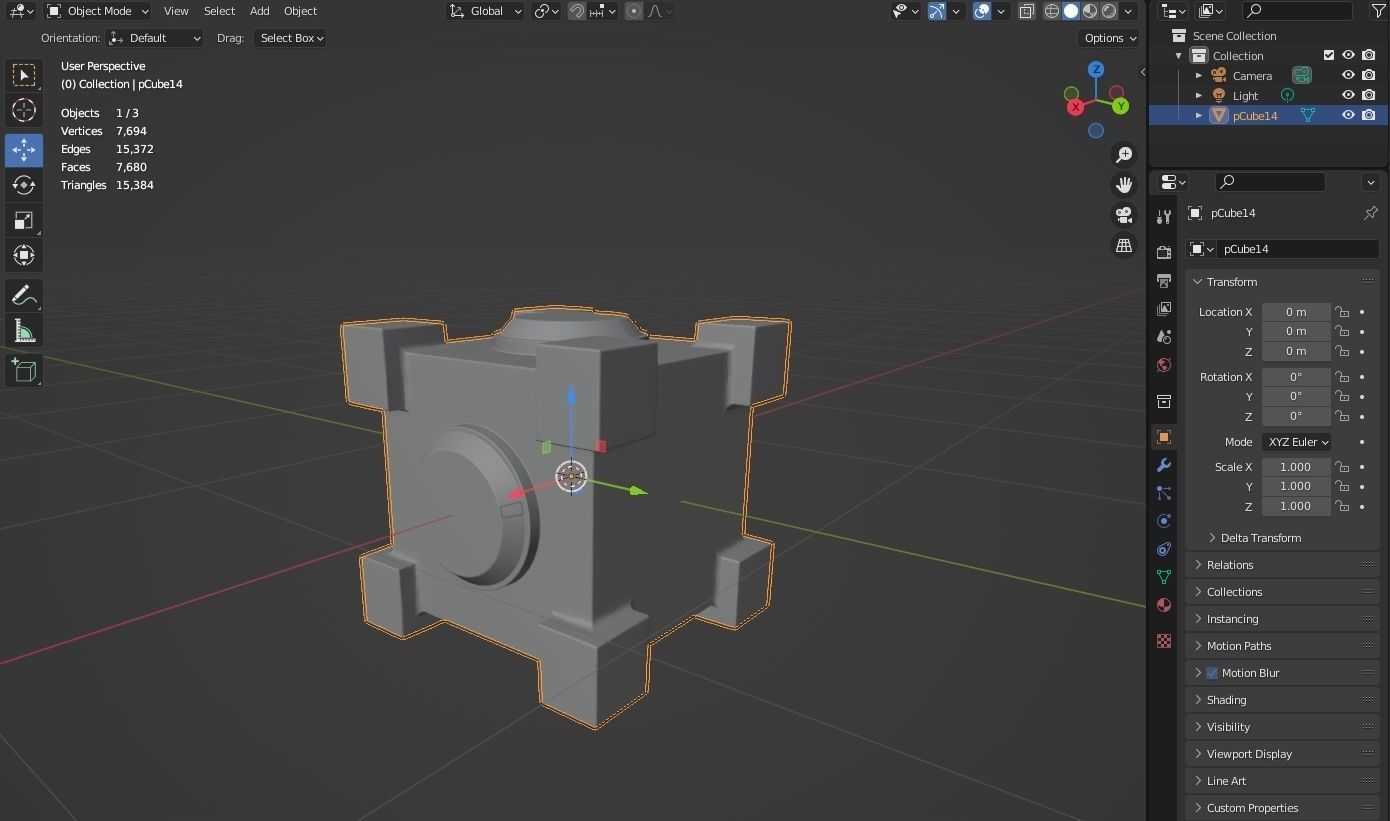The width and height of the screenshot is (1390, 821).
Task: Click the pan view hand icon
Action: (x=1124, y=185)
